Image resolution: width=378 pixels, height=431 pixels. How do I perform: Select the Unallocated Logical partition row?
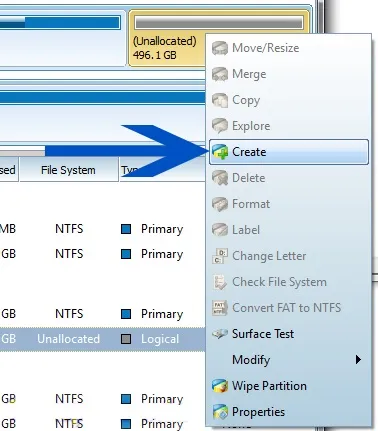[102, 339]
